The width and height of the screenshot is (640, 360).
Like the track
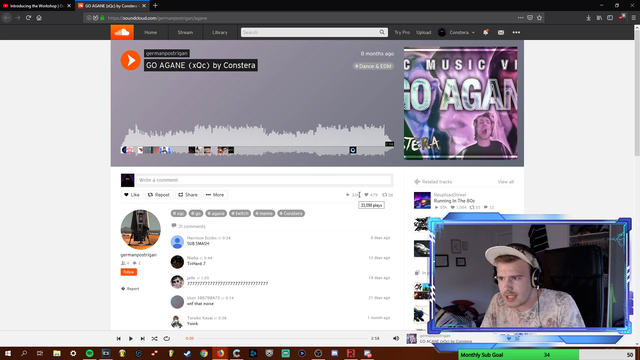point(132,195)
